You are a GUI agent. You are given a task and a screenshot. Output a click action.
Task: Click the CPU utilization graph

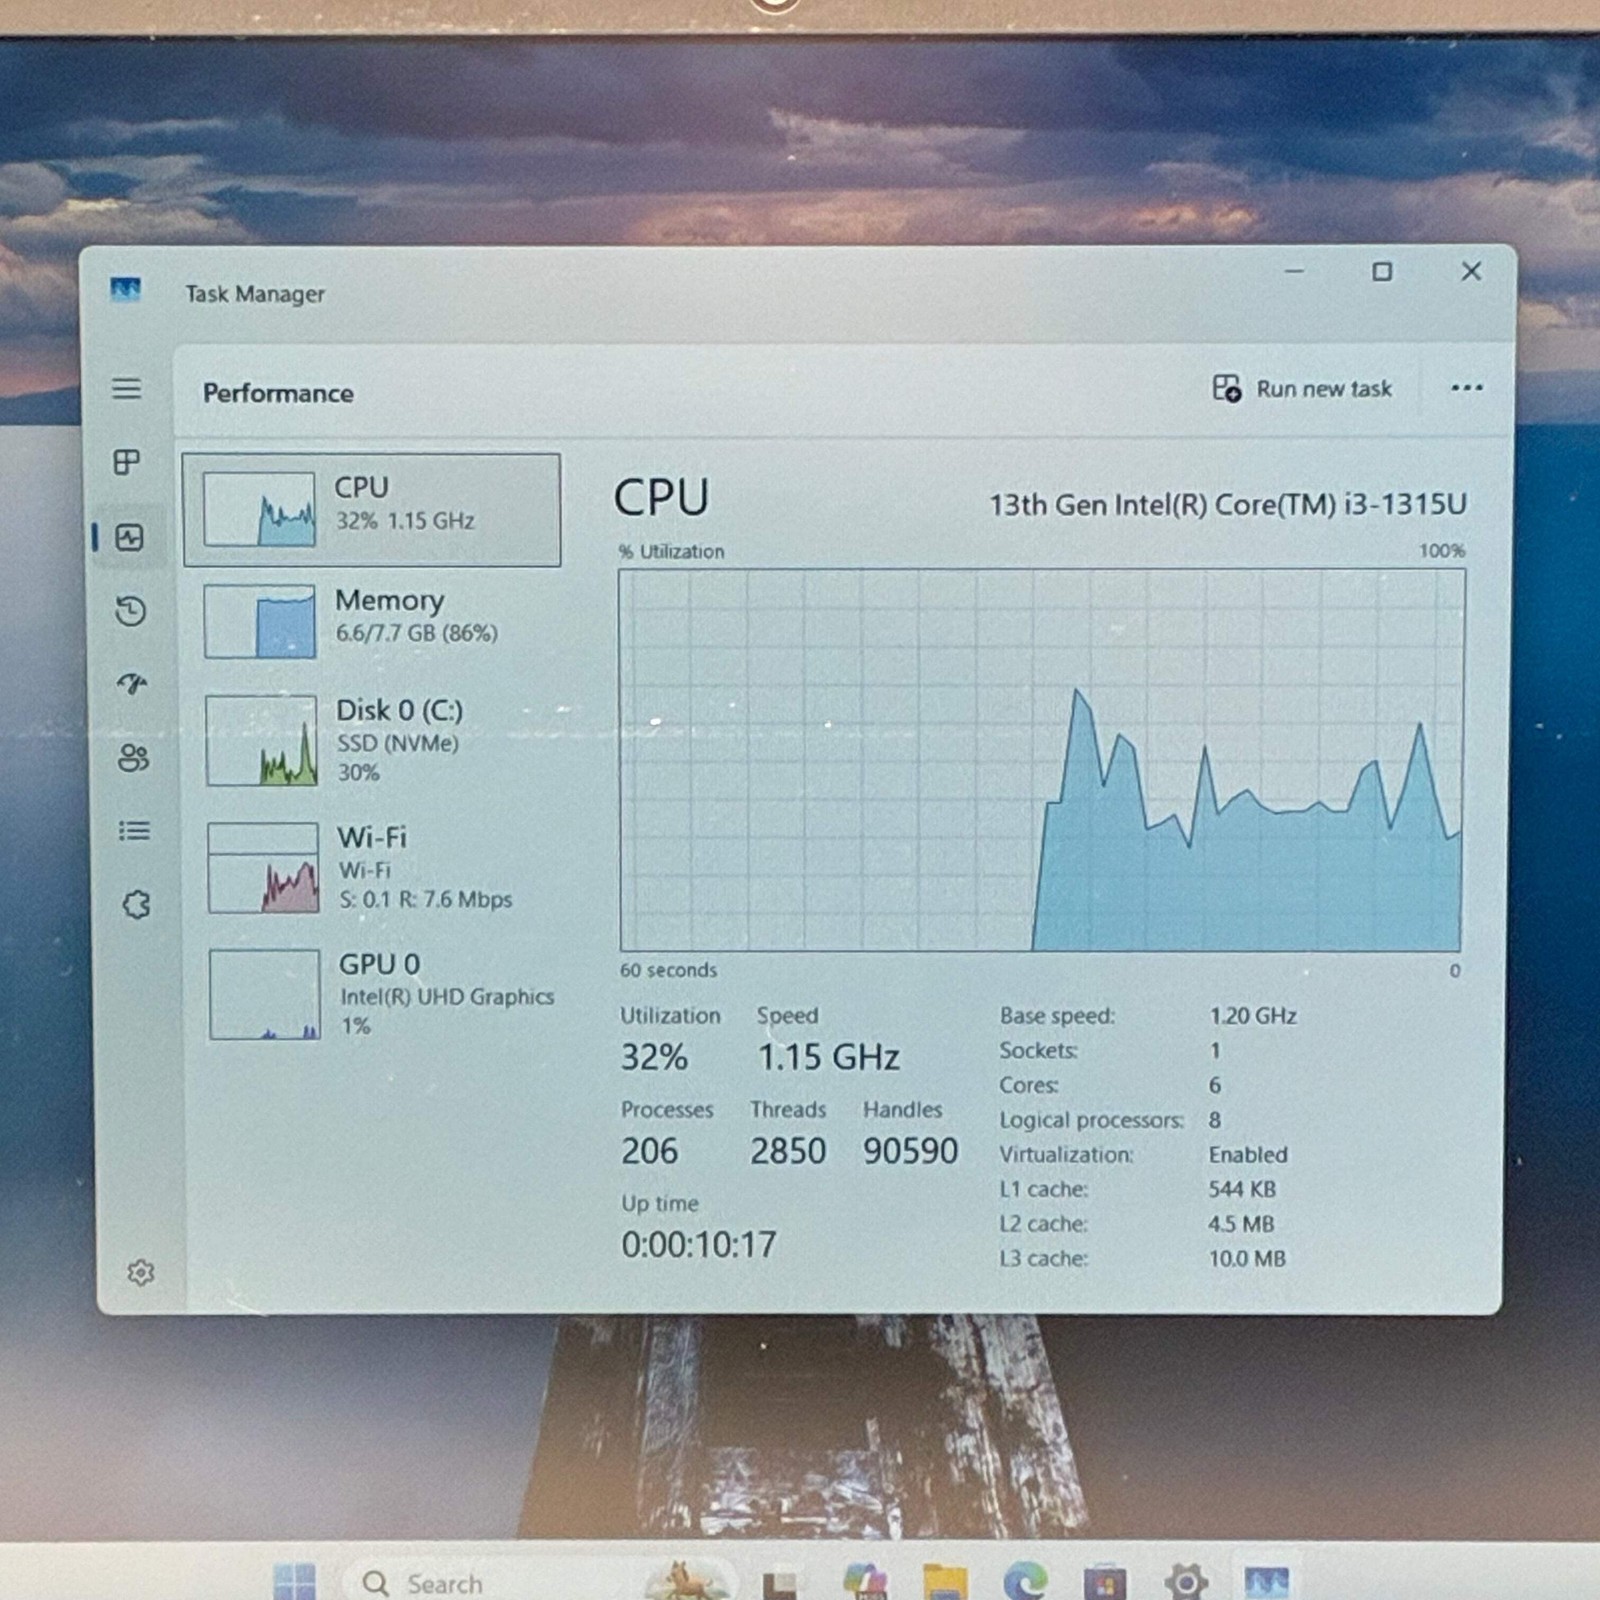pyautogui.click(x=1041, y=760)
